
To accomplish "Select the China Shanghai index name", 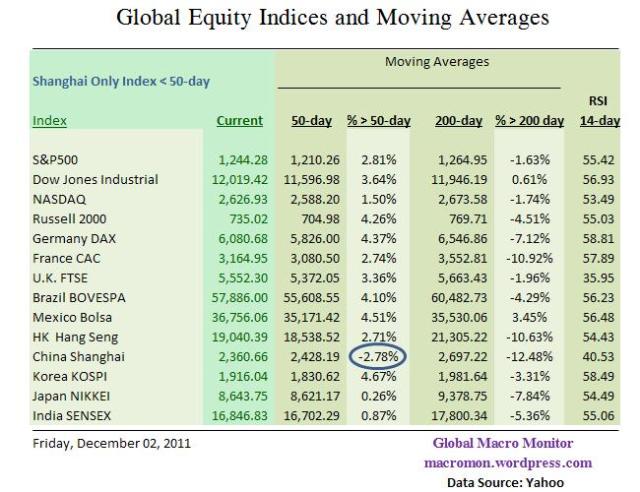I will (x=78, y=357).
